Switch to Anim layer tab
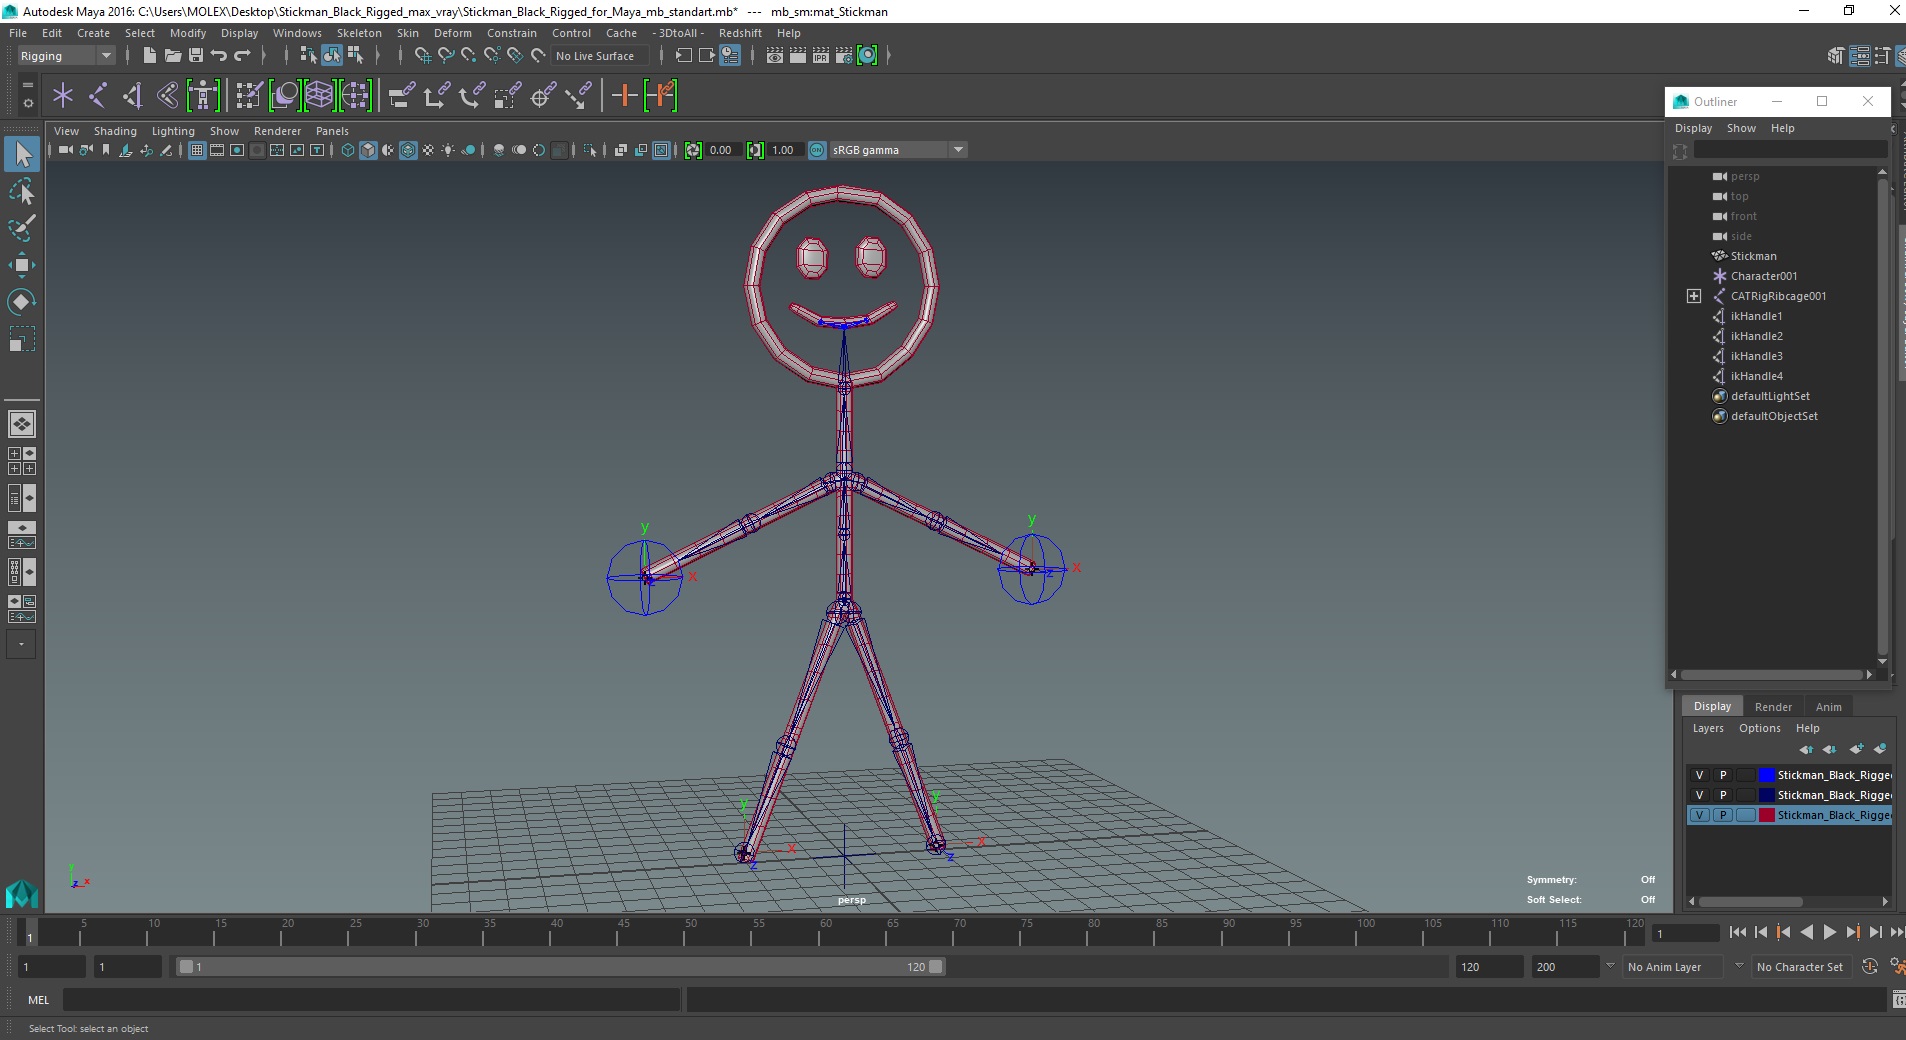Screen dimensions: 1906x1040 [x=1829, y=707]
